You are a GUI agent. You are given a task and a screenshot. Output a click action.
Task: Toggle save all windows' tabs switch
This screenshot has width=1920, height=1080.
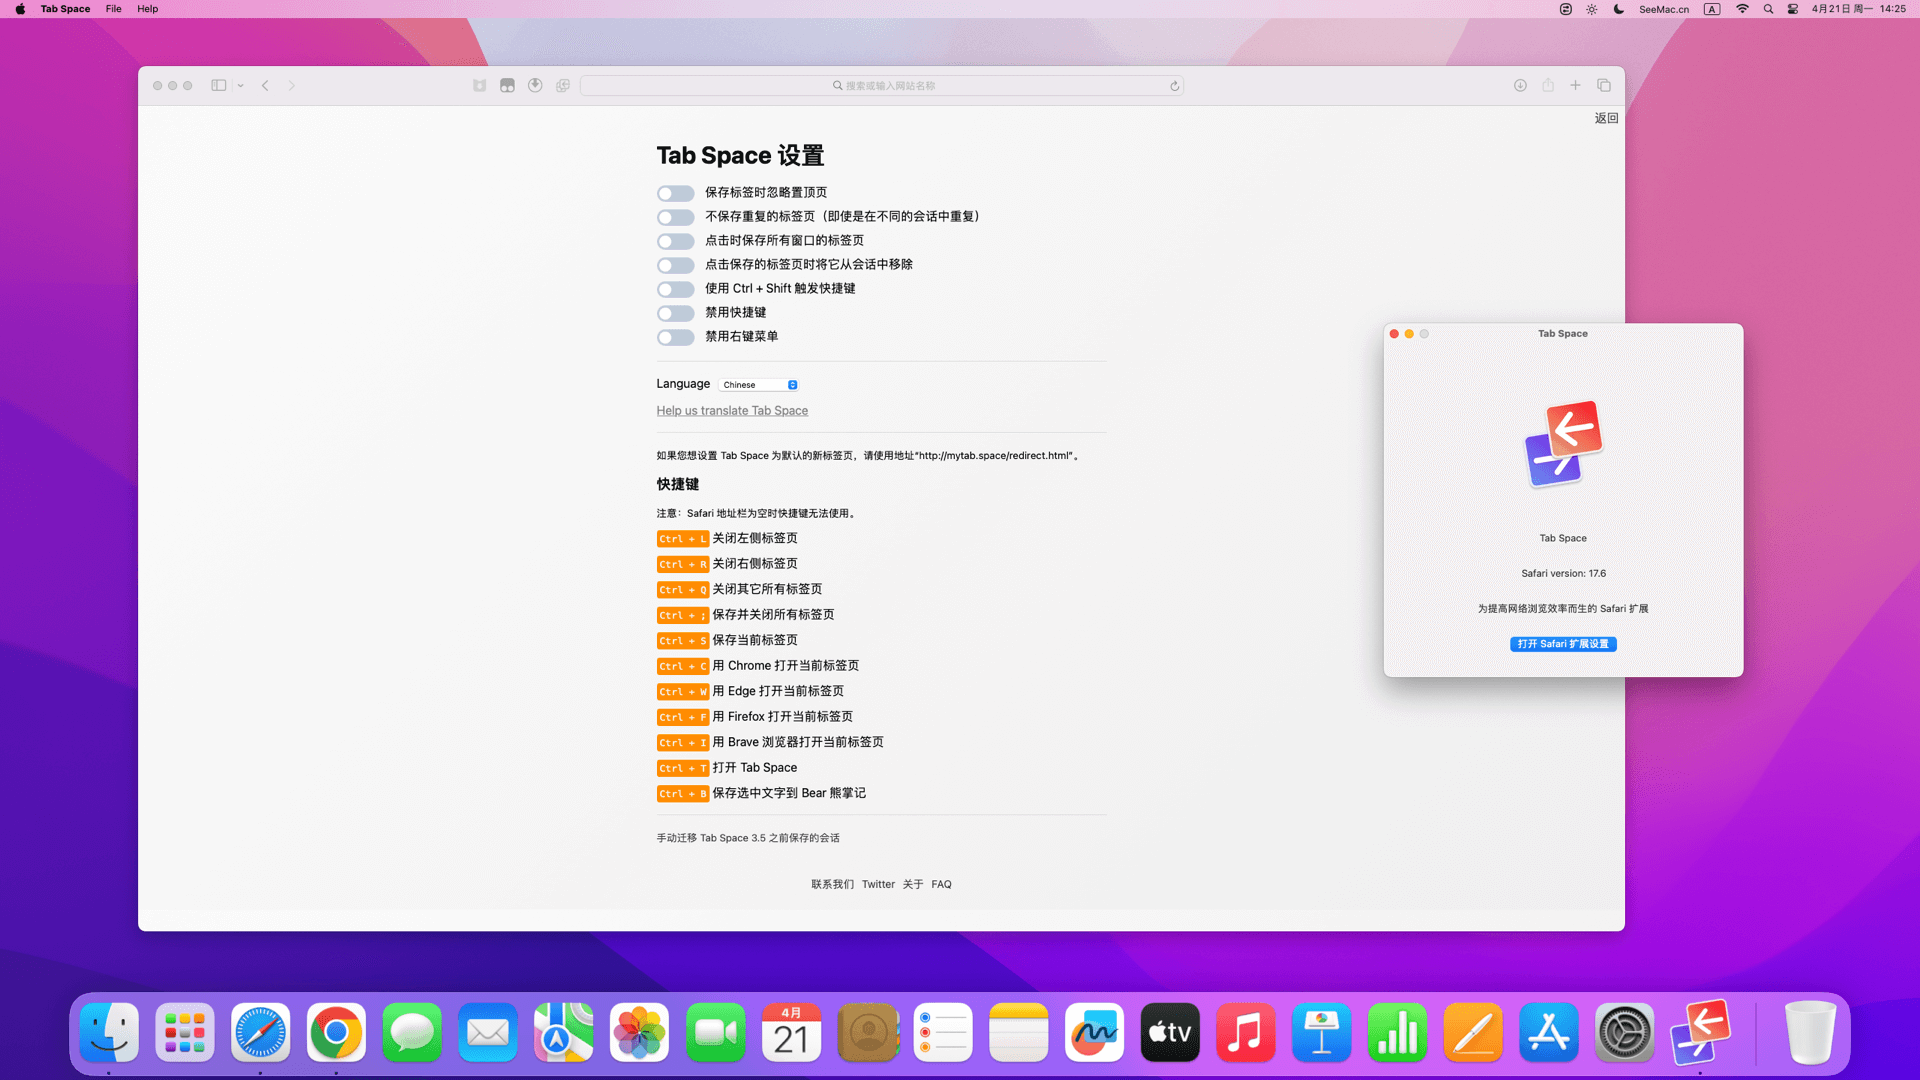[x=675, y=241]
